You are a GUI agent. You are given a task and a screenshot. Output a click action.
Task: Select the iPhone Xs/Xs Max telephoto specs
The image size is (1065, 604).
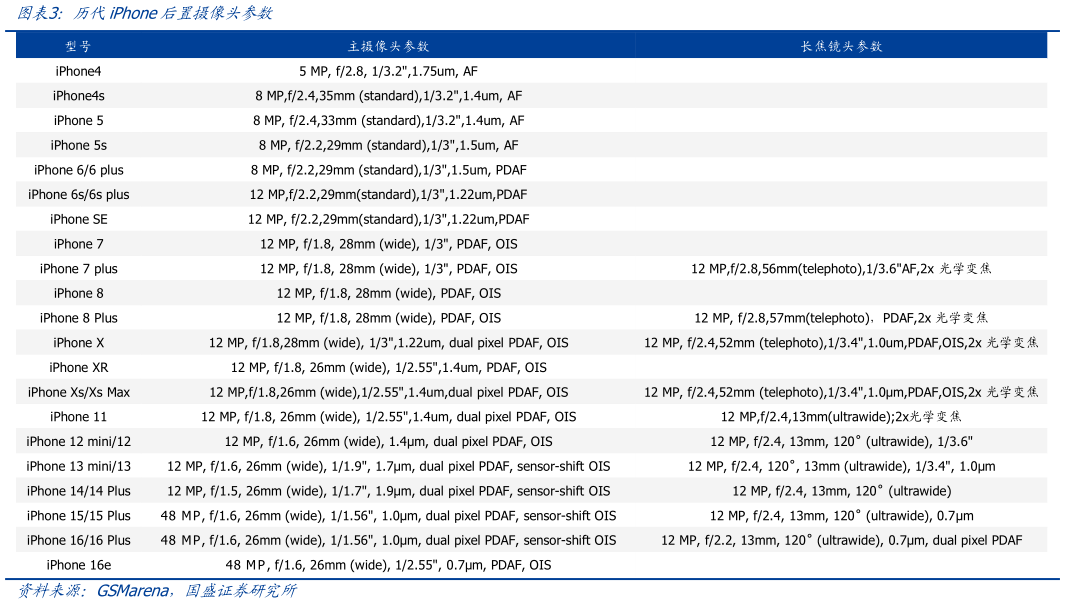tap(841, 392)
